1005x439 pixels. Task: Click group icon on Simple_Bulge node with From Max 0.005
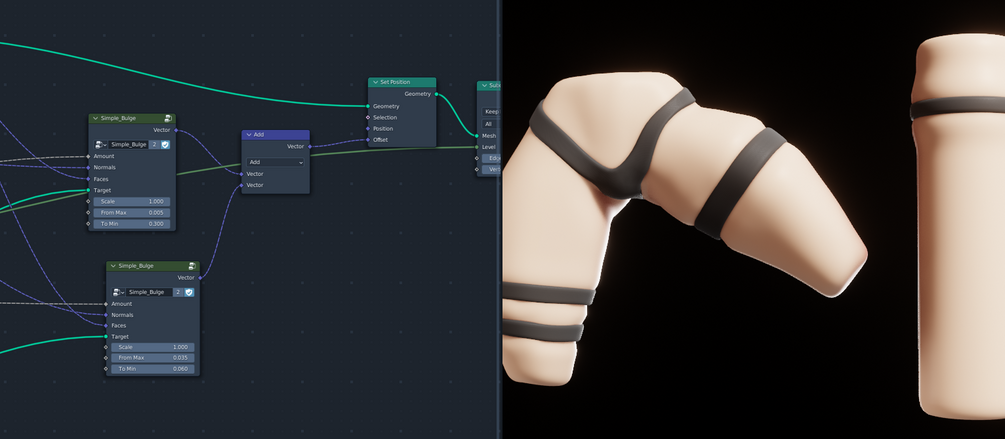point(168,119)
